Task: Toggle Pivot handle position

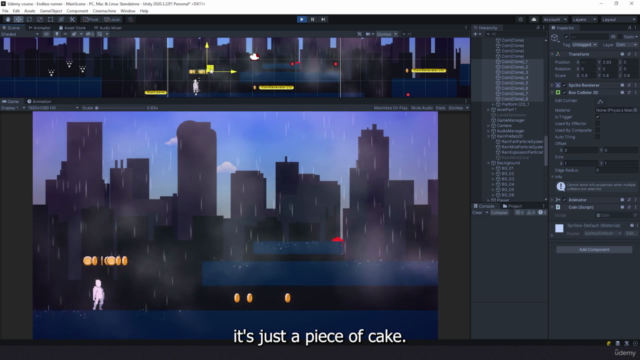Action: pos(91,19)
